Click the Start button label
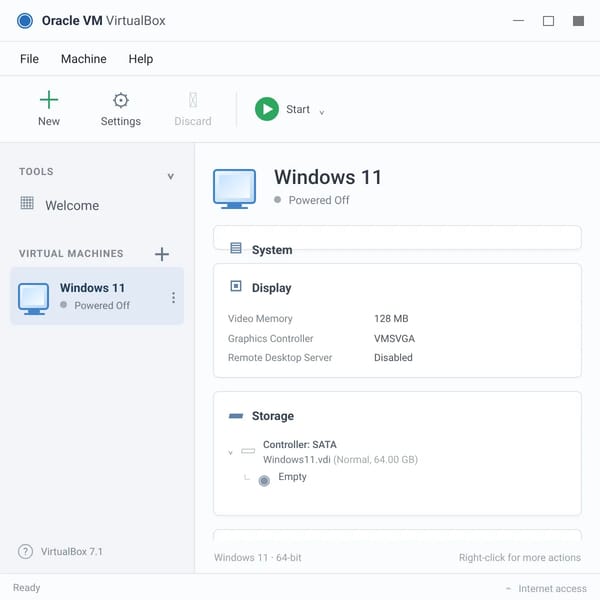 point(298,109)
